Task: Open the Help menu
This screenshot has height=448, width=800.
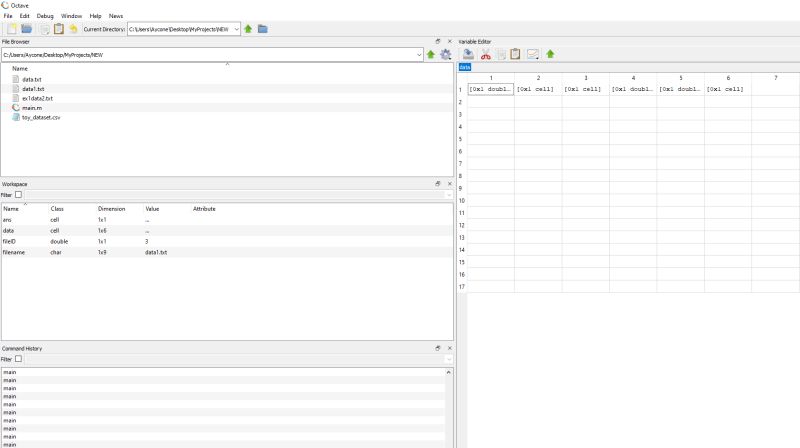Action: click(95, 16)
